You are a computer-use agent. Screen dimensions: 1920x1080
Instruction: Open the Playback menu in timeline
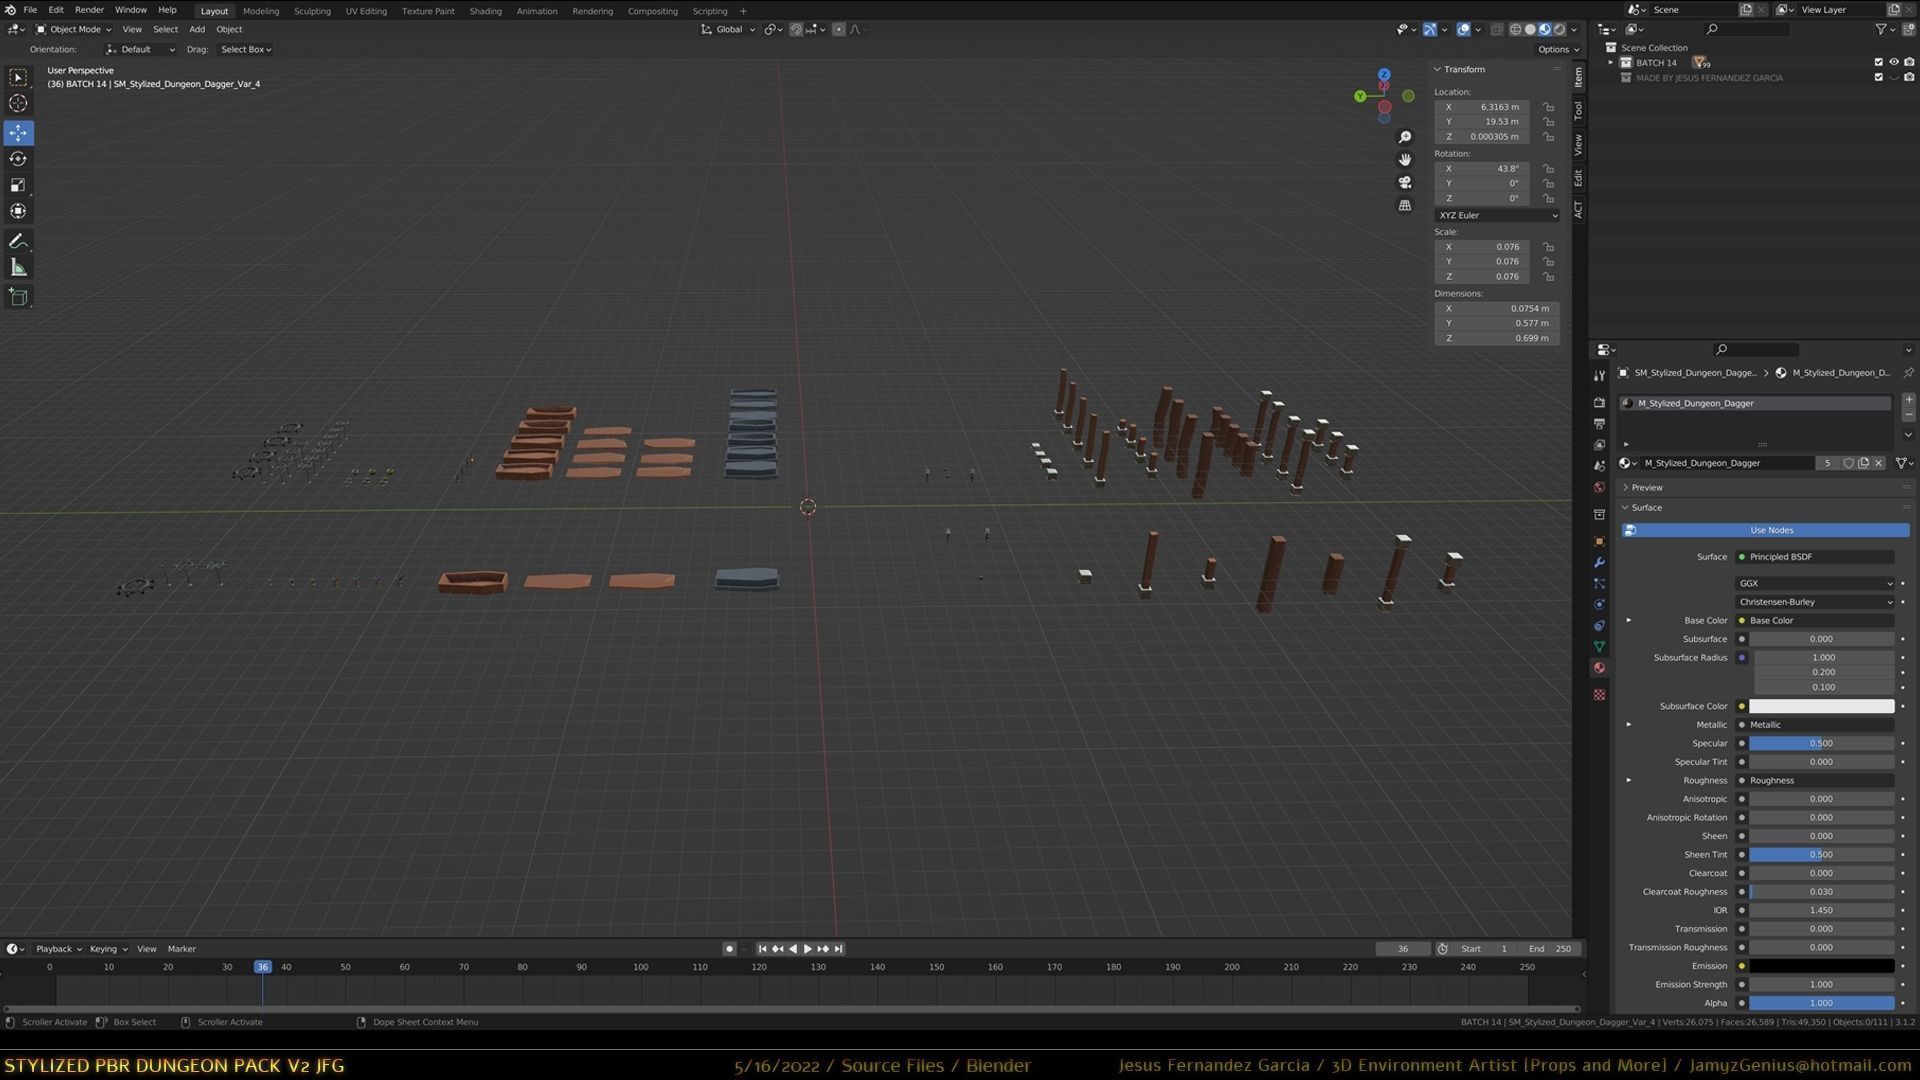pyautogui.click(x=59, y=949)
